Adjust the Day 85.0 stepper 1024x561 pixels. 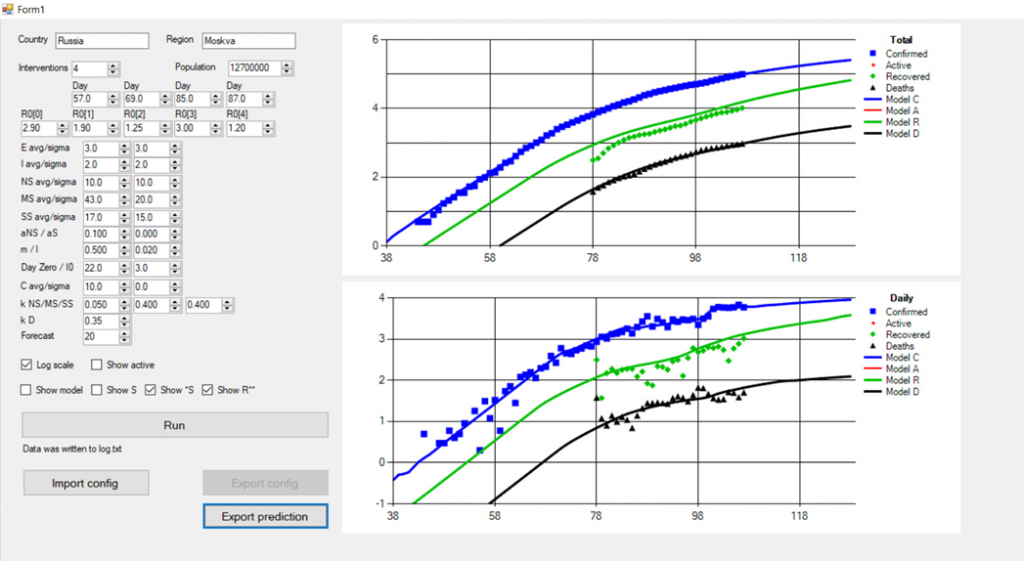pyautogui.click(x=216, y=99)
